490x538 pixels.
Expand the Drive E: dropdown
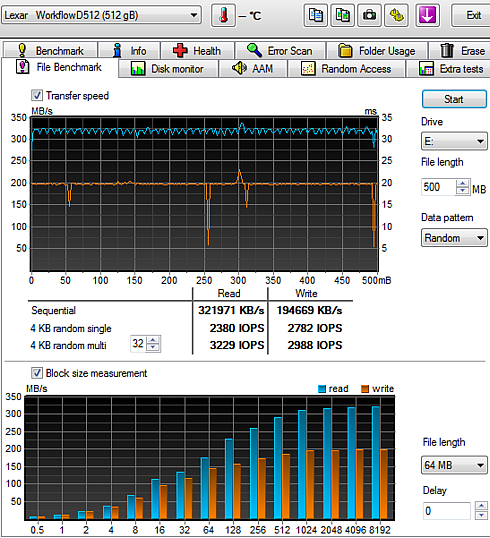click(x=454, y=141)
